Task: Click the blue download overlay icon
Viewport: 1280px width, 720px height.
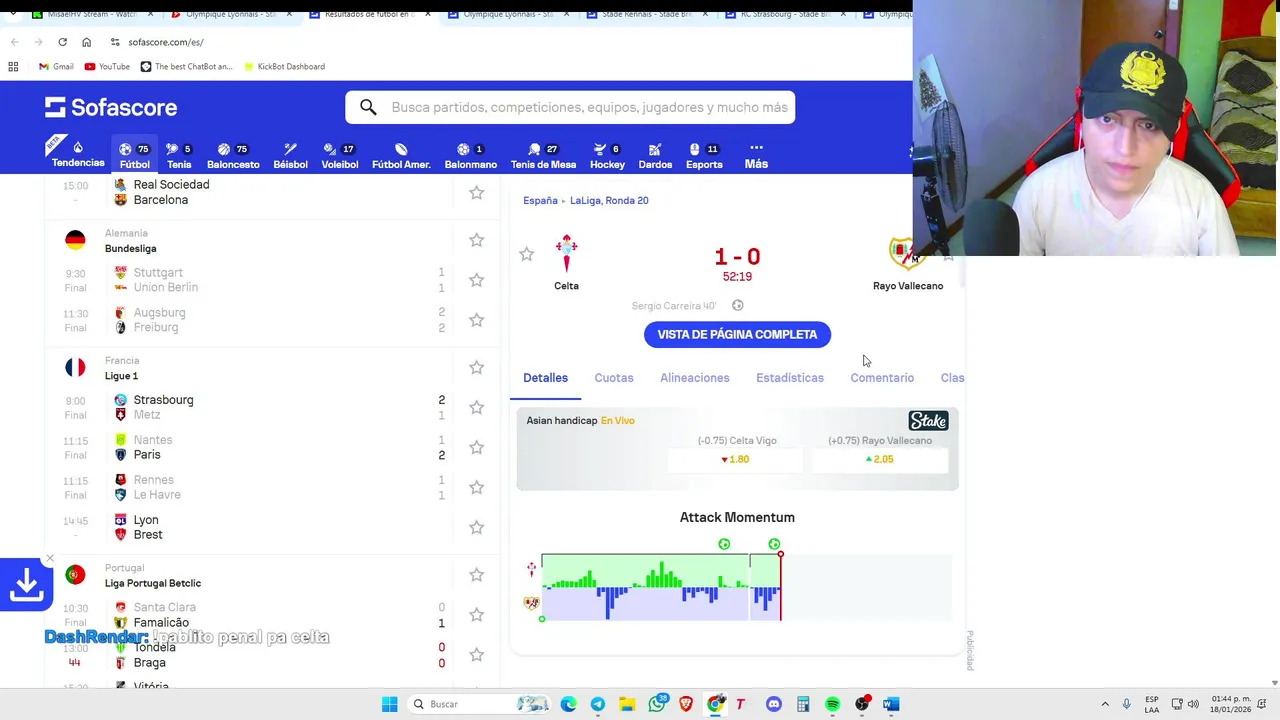Action: 26,584
